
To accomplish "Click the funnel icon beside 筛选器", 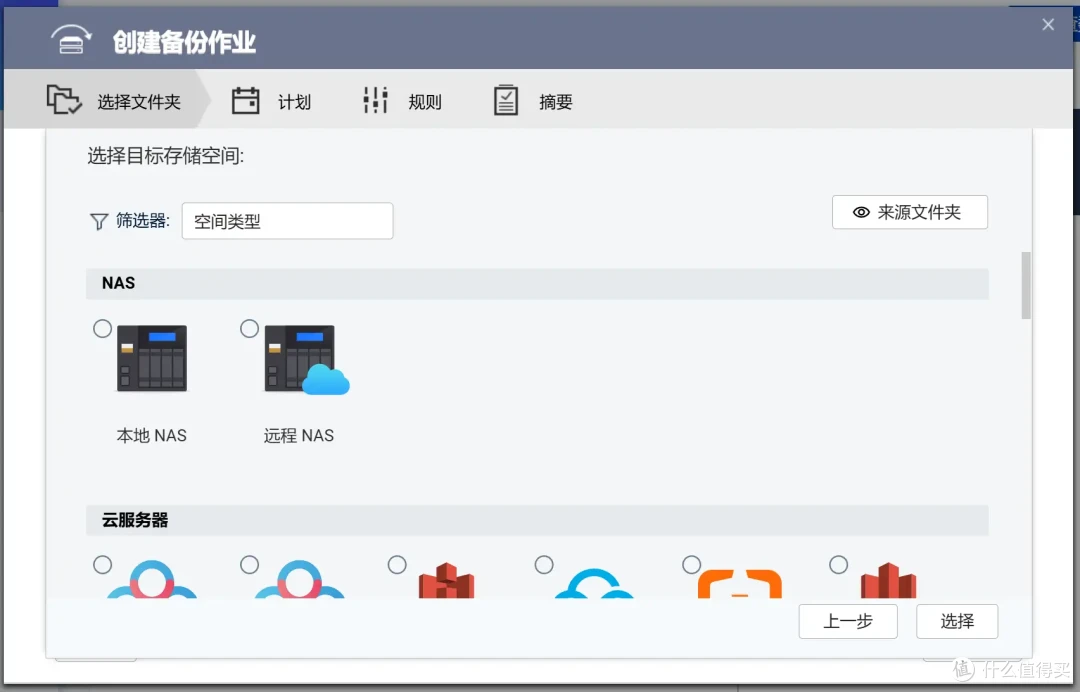I will coord(99,222).
